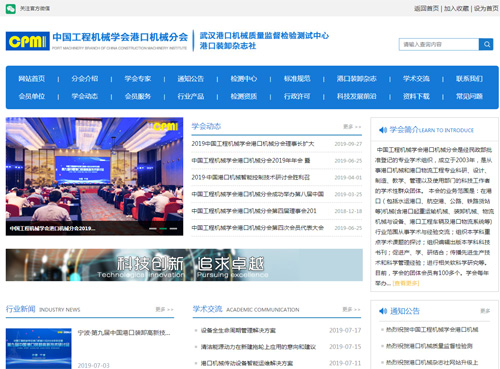Viewport: 500px width, 369px height.
Task: Open news item about 第四次会员代表大会
Action: (x=258, y=228)
